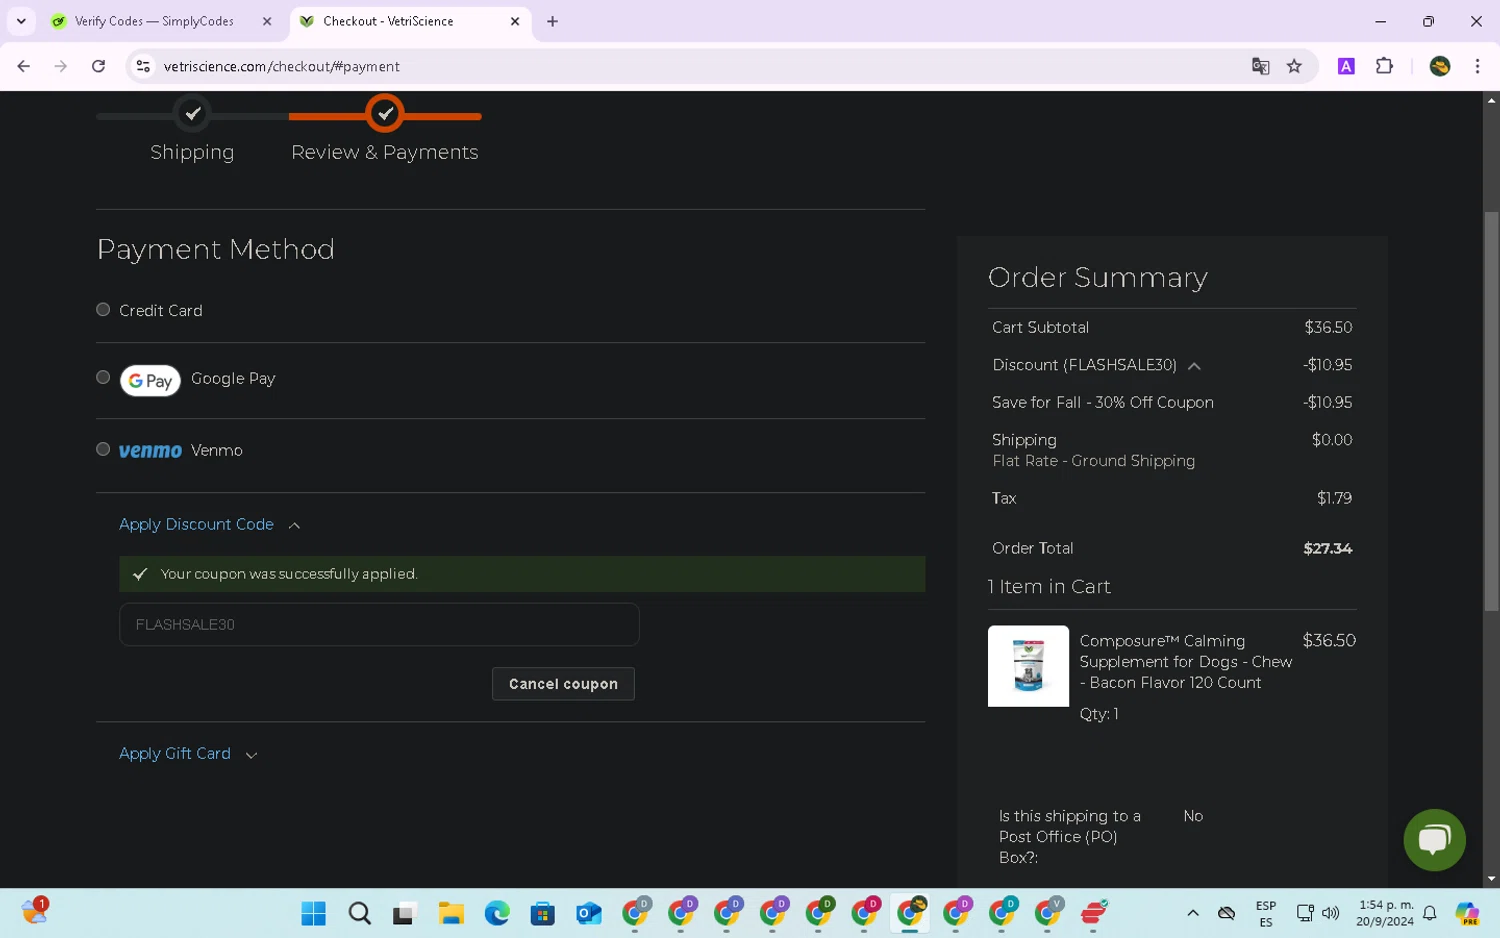Screen dimensions: 1500x938
Task: Launch Microsoft Edge from the taskbar
Action: tap(497, 913)
